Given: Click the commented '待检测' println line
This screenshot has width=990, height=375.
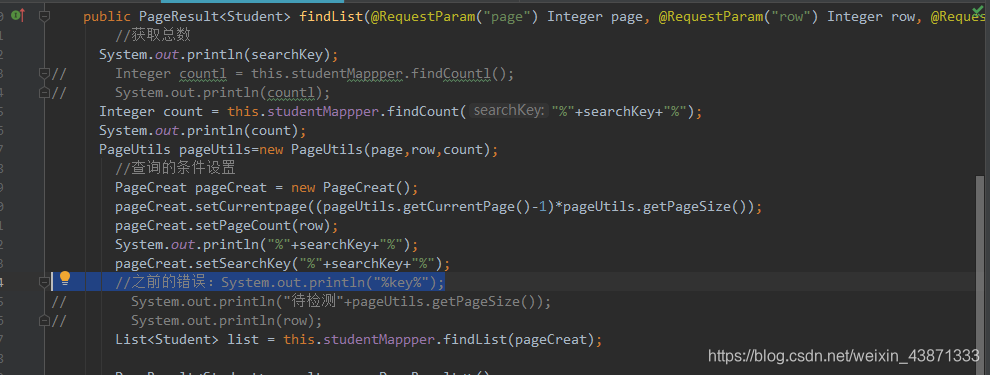Looking at the screenshot, I should click(341, 302).
